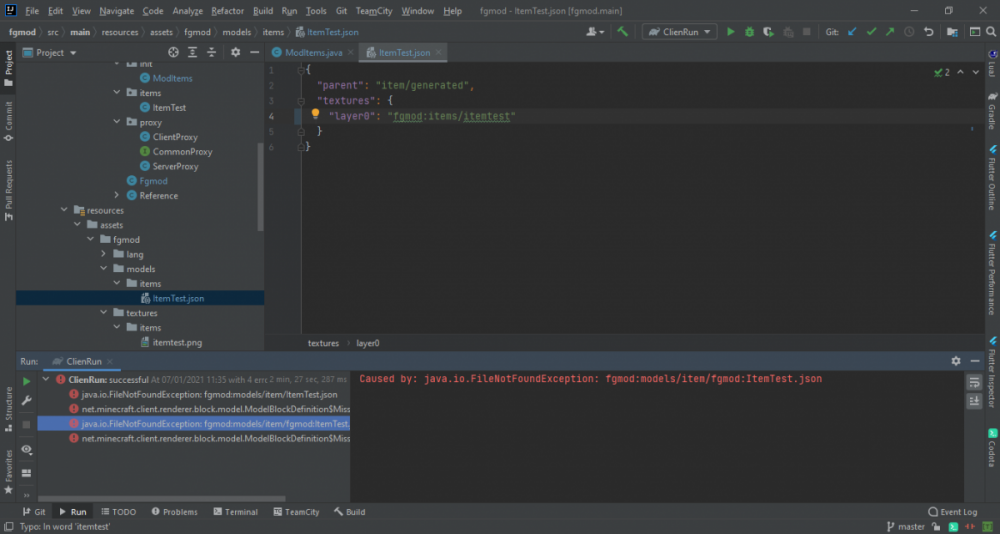
Task: Collapse the items package in tree
Action: pyautogui.click(x=116, y=93)
